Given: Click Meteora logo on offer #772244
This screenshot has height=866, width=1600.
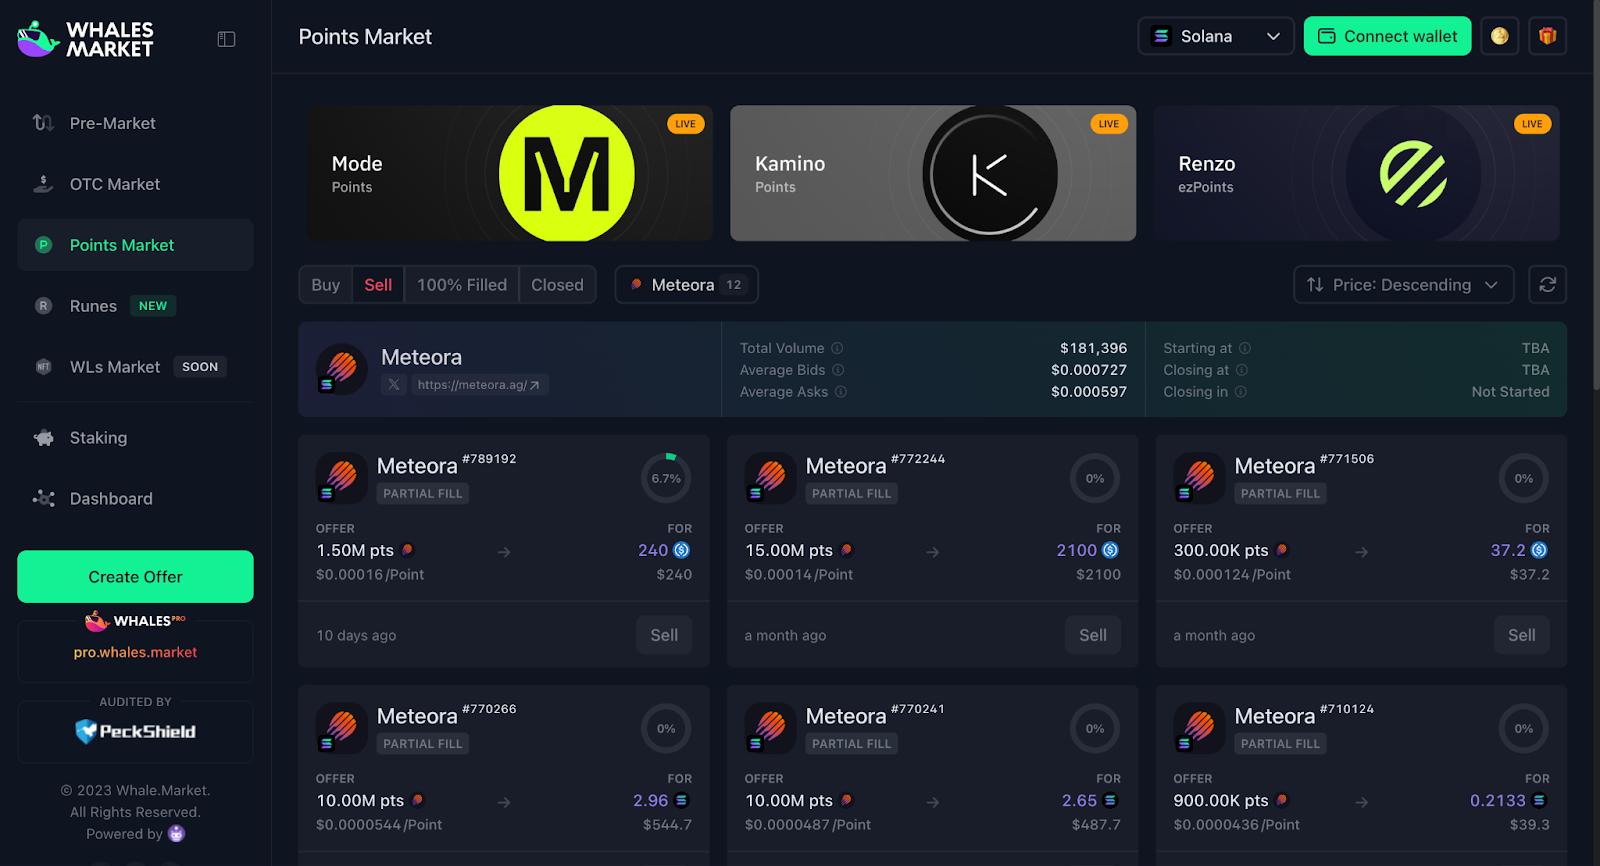Looking at the screenshot, I should pos(771,477).
